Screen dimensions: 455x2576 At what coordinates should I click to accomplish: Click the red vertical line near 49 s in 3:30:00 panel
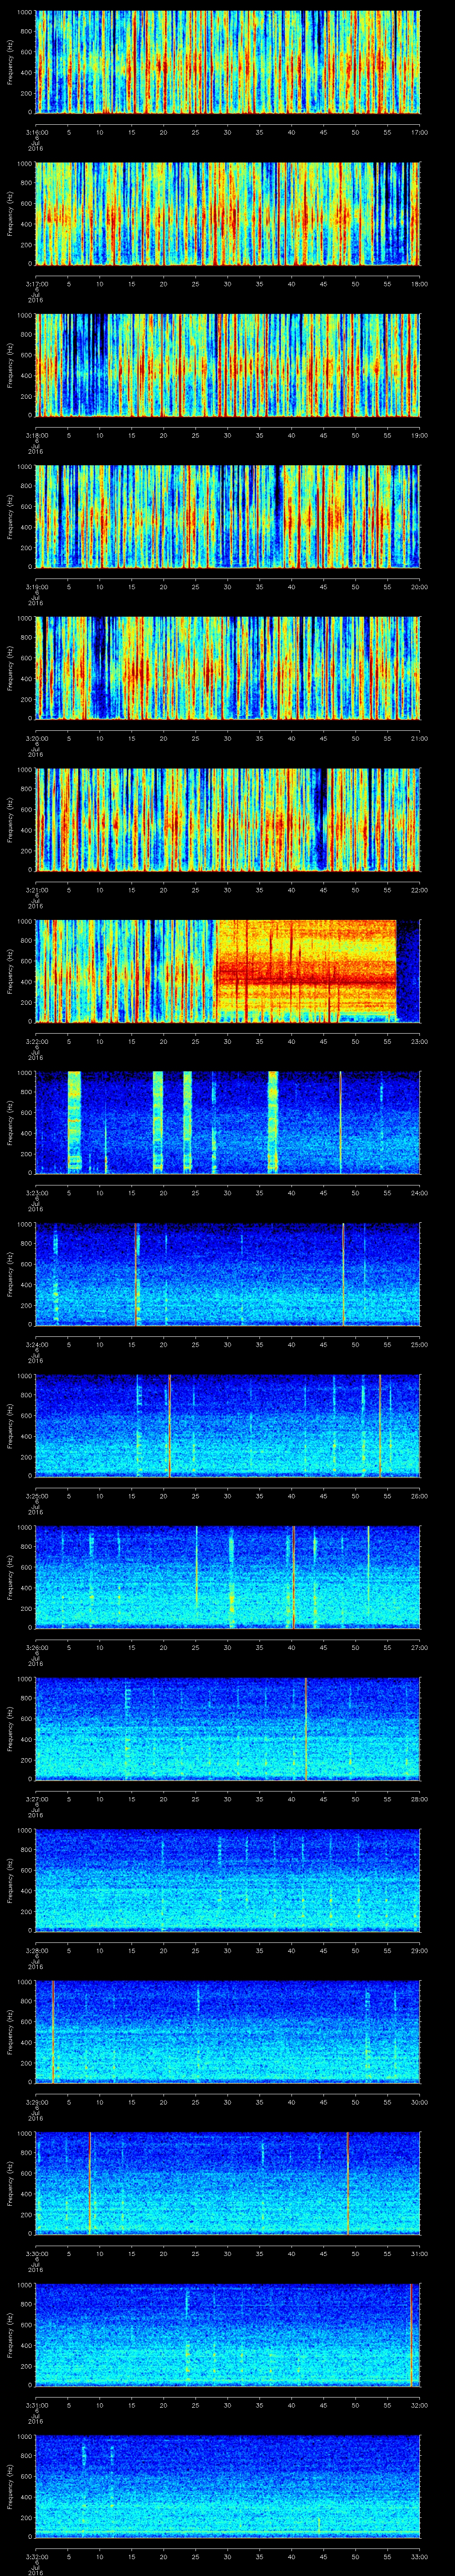(x=348, y=2183)
